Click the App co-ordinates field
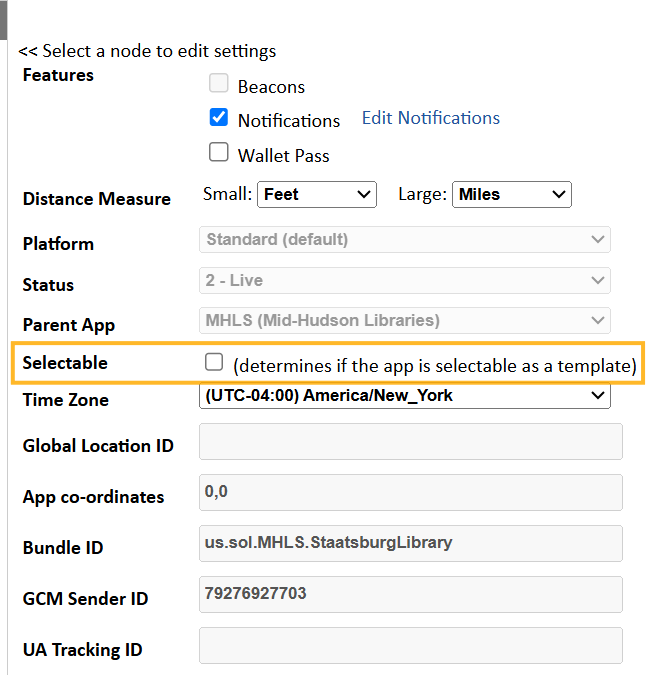The width and height of the screenshot is (665, 675). tap(411, 492)
